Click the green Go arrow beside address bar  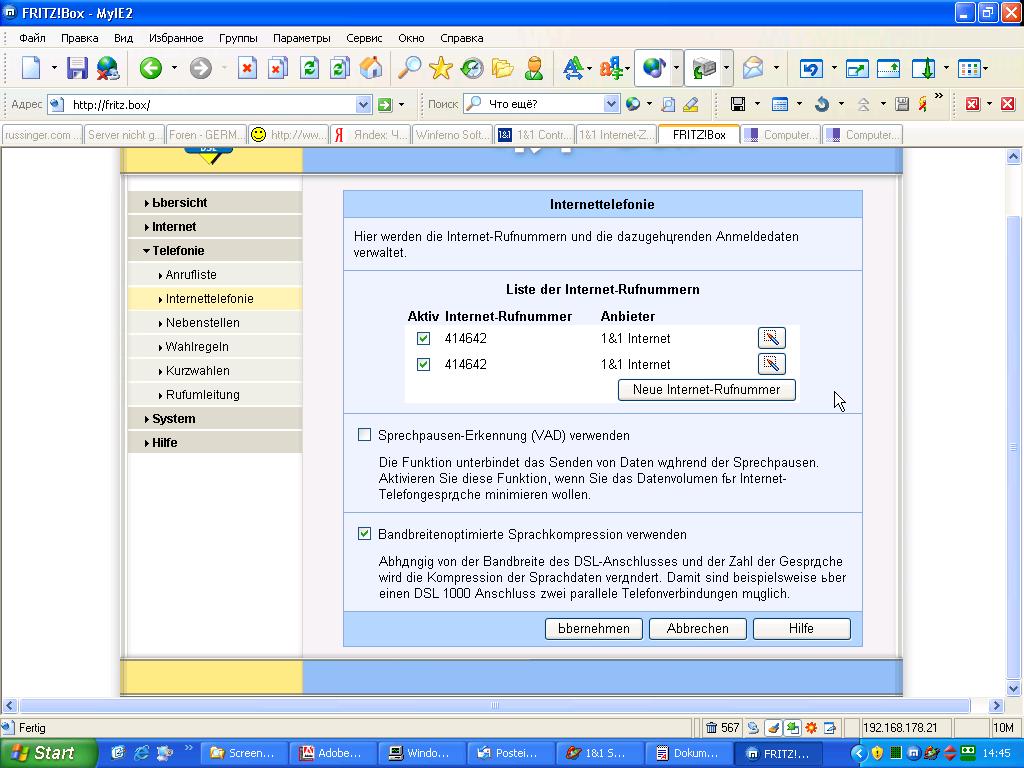point(385,104)
